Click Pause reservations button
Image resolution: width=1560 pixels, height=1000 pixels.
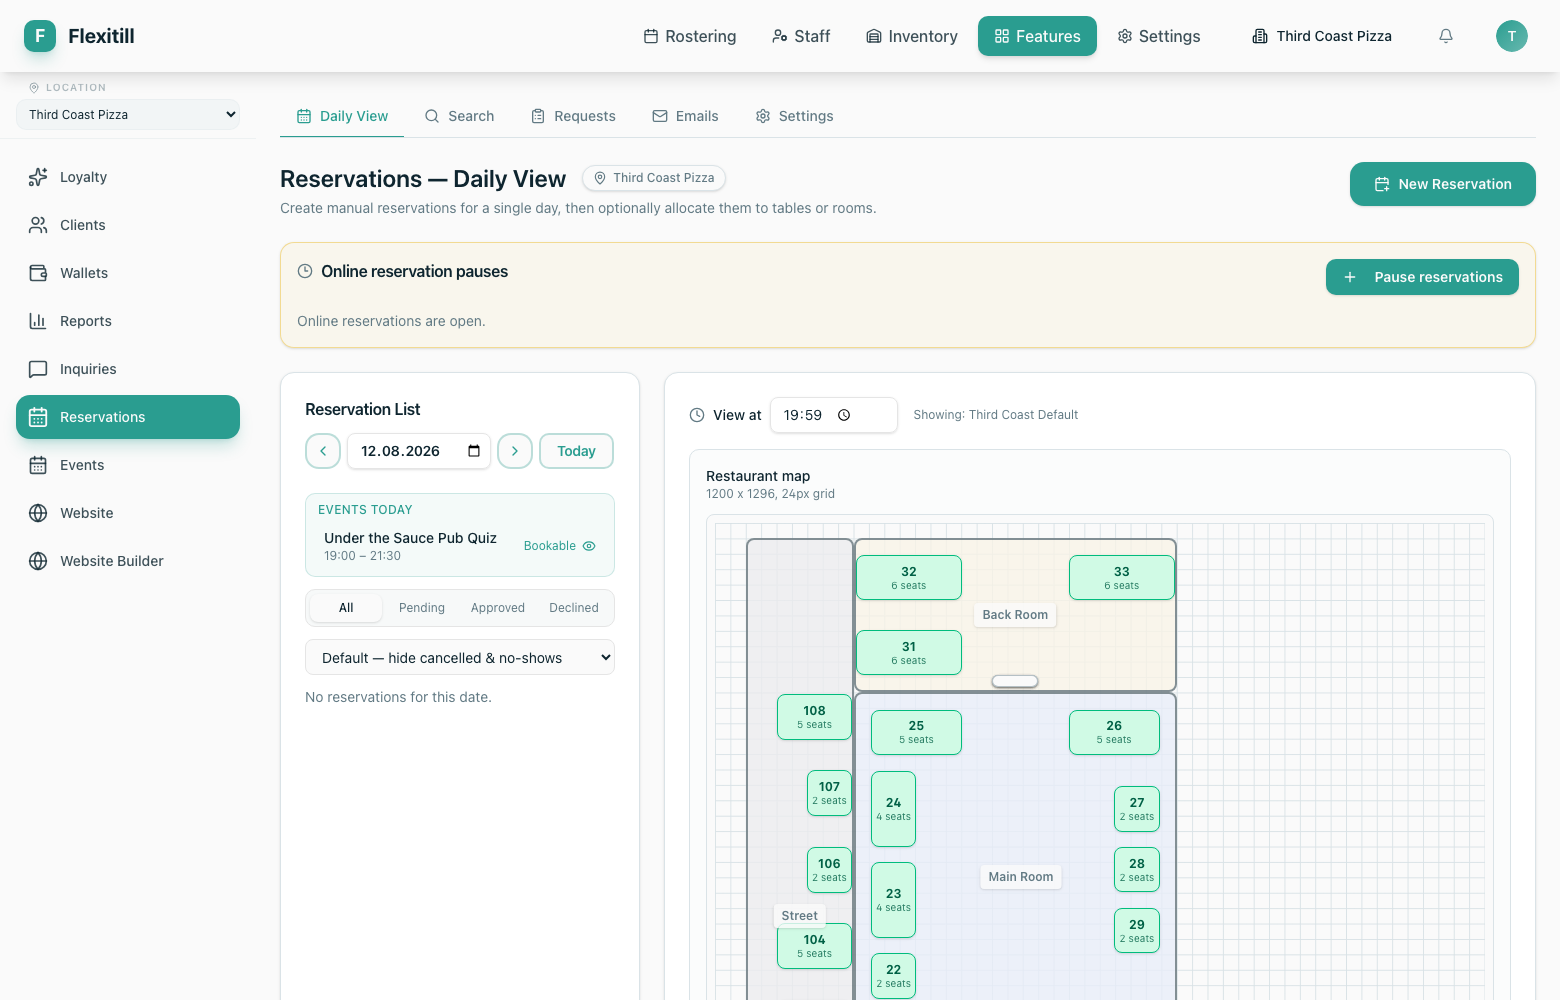coord(1422,277)
